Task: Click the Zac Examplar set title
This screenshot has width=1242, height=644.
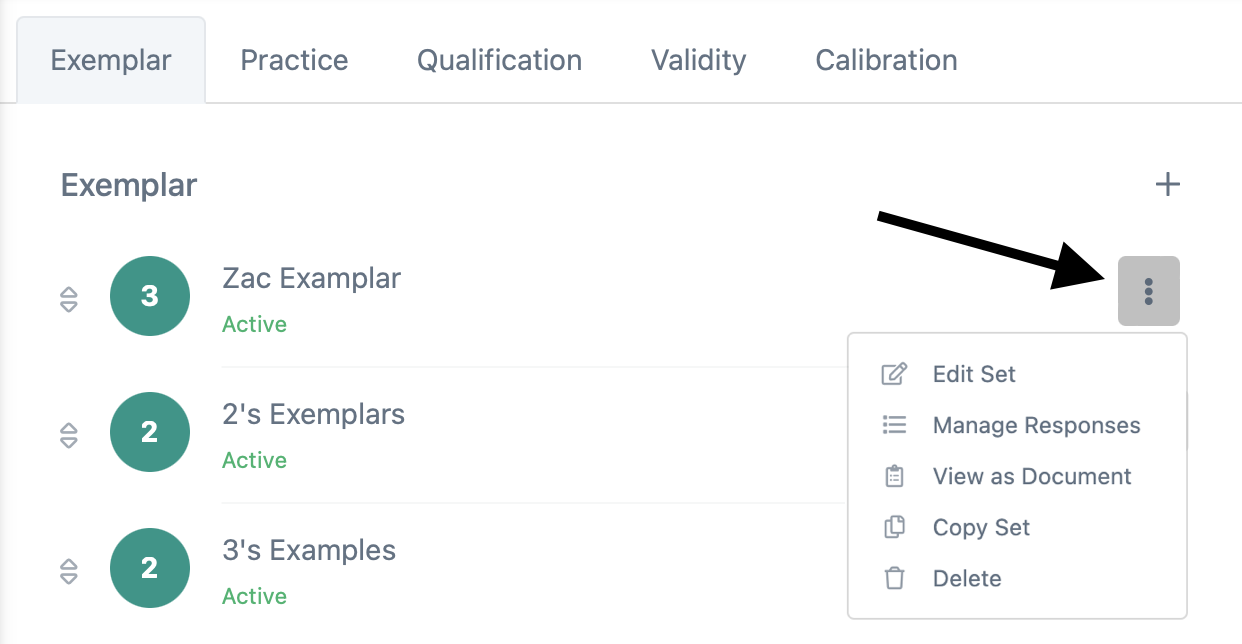Action: [311, 278]
